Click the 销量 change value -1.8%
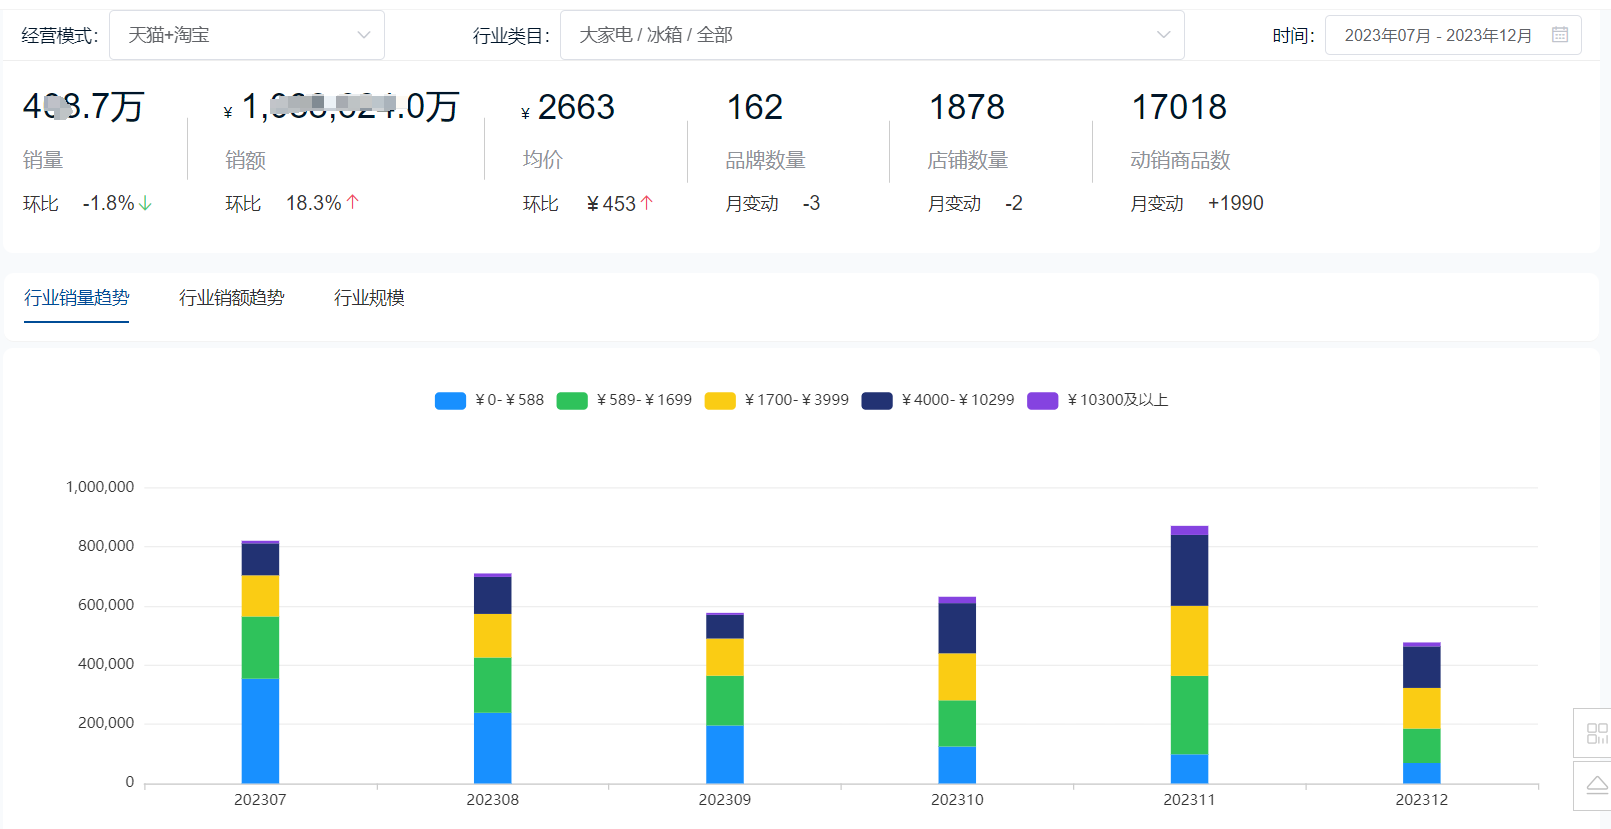The height and width of the screenshot is (829, 1611). click(108, 203)
